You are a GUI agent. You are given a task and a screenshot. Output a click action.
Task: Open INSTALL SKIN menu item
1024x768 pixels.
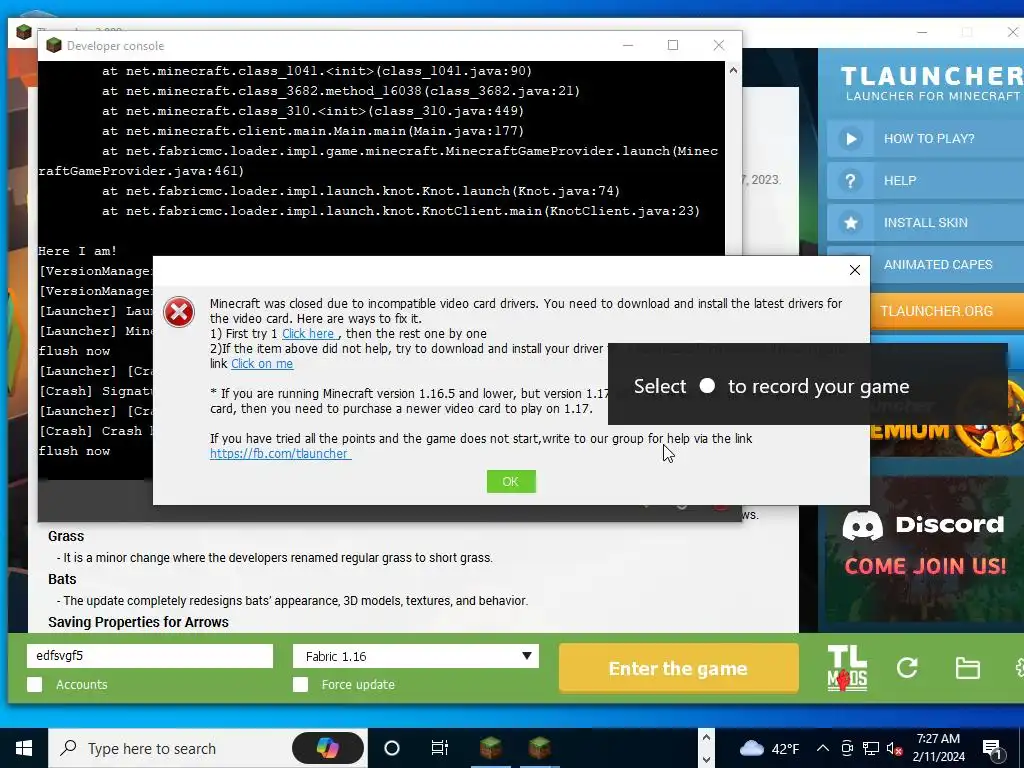[x=925, y=223]
